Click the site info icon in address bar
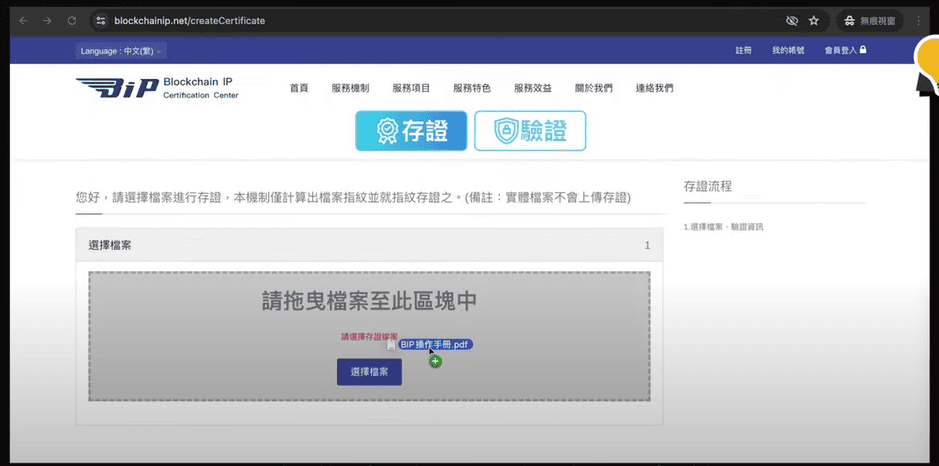 (x=99, y=20)
